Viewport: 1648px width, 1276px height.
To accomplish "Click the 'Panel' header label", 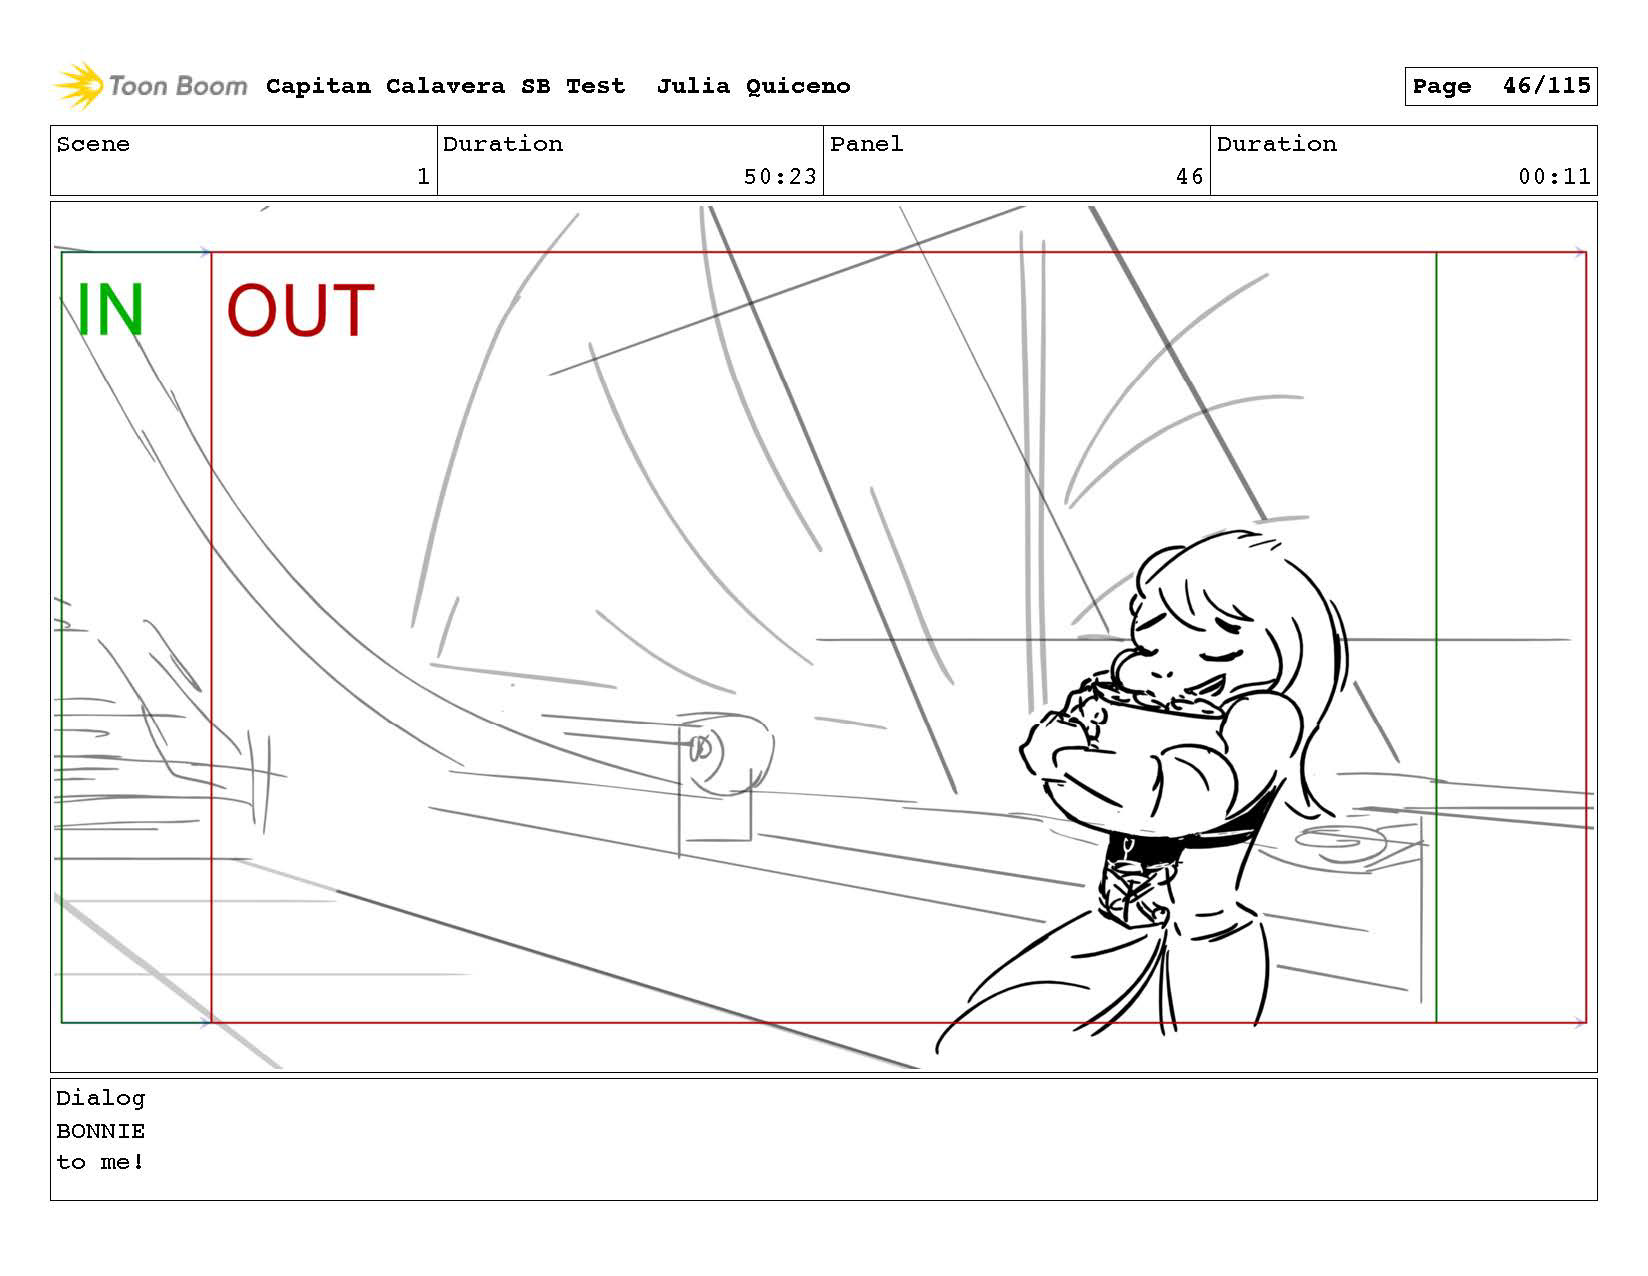I will click(867, 144).
